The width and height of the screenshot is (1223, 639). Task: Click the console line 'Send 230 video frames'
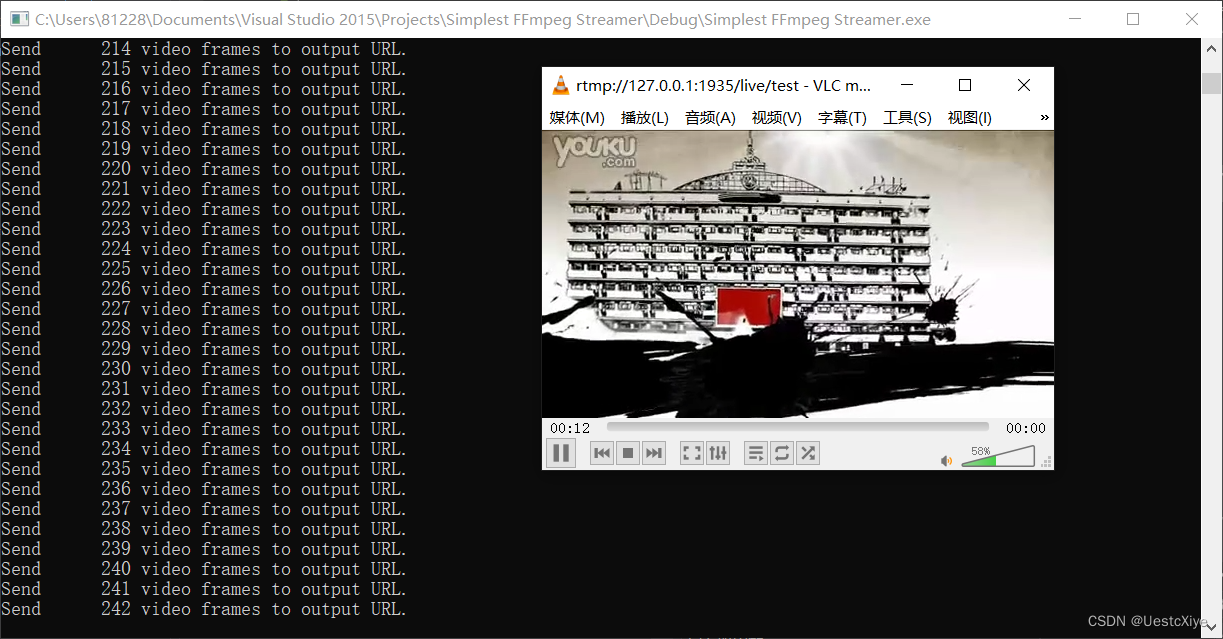click(204, 369)
